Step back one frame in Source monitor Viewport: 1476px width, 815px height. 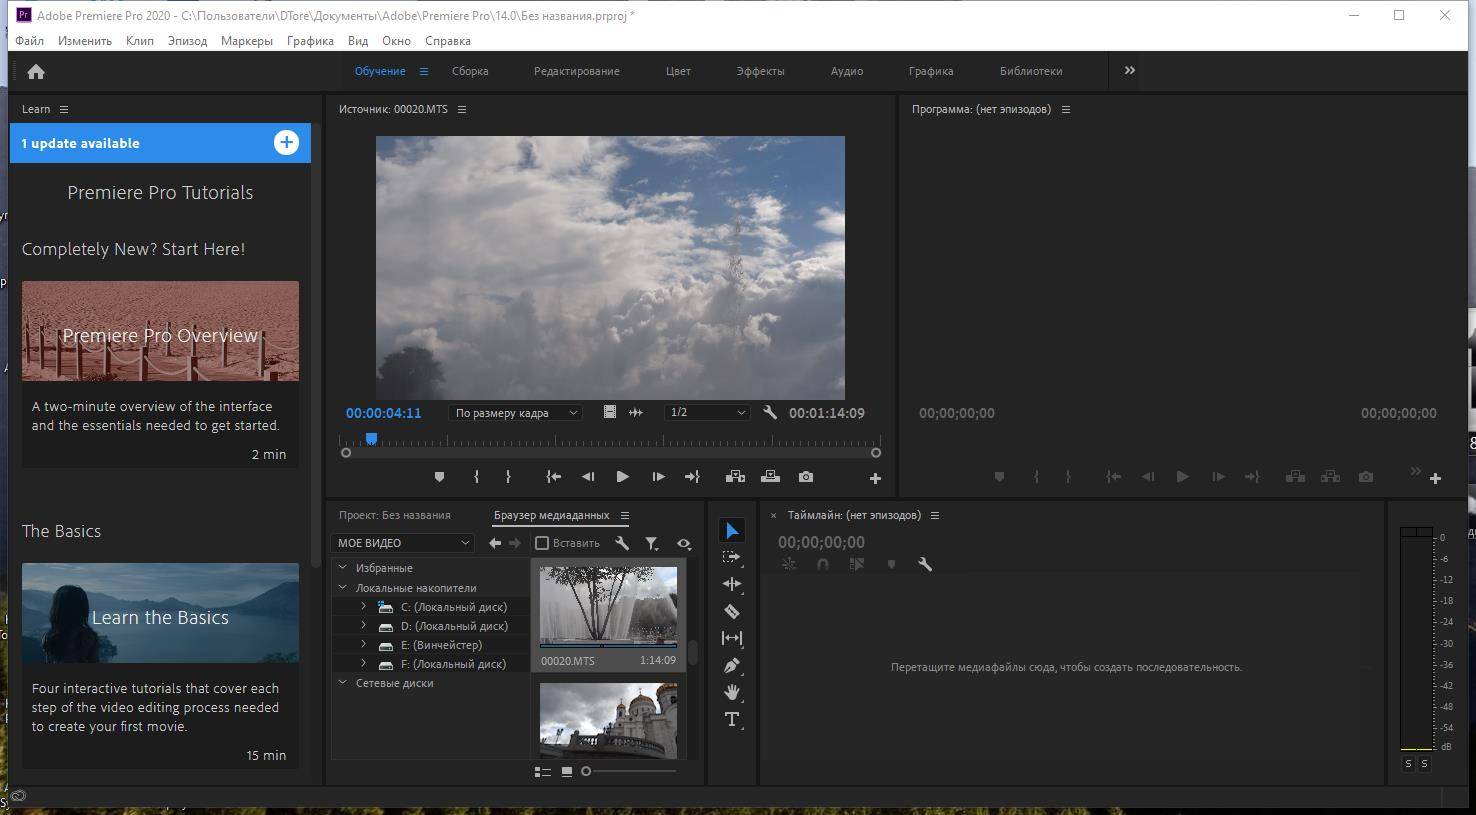(588, 477)
